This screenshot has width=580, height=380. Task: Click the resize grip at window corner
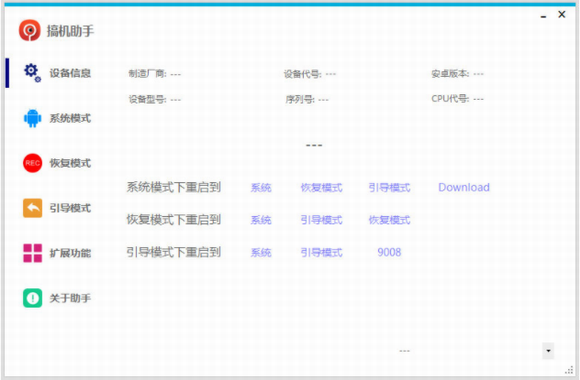tap(569, 370)
